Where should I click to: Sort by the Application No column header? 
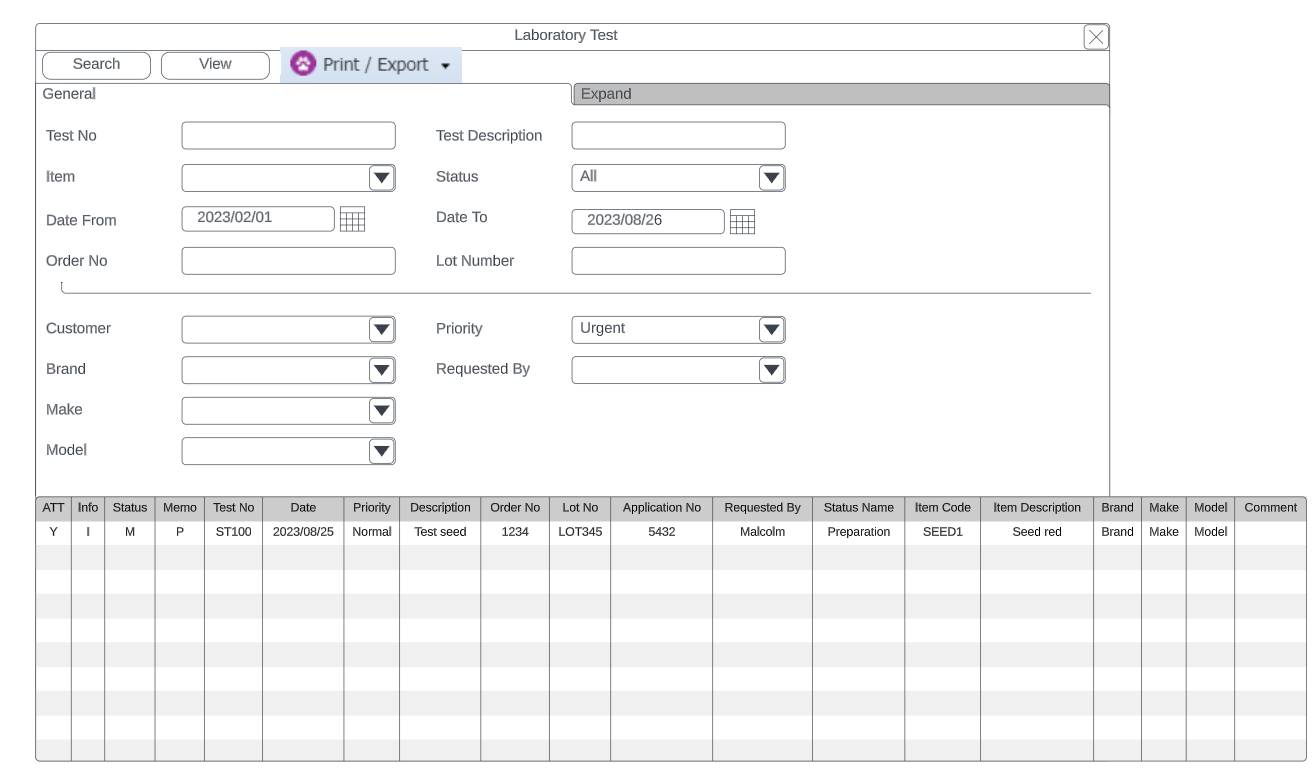tap(661, 508)
